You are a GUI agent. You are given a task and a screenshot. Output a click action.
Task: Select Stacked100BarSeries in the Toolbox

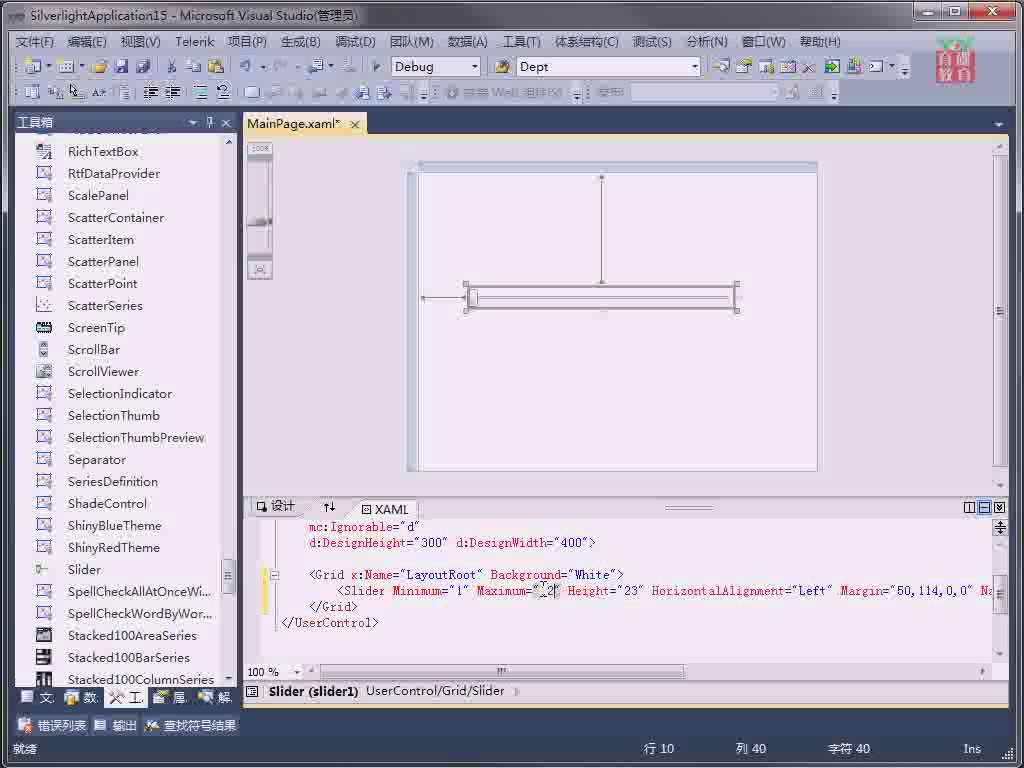pyautogui.click(x=129, y=658)
